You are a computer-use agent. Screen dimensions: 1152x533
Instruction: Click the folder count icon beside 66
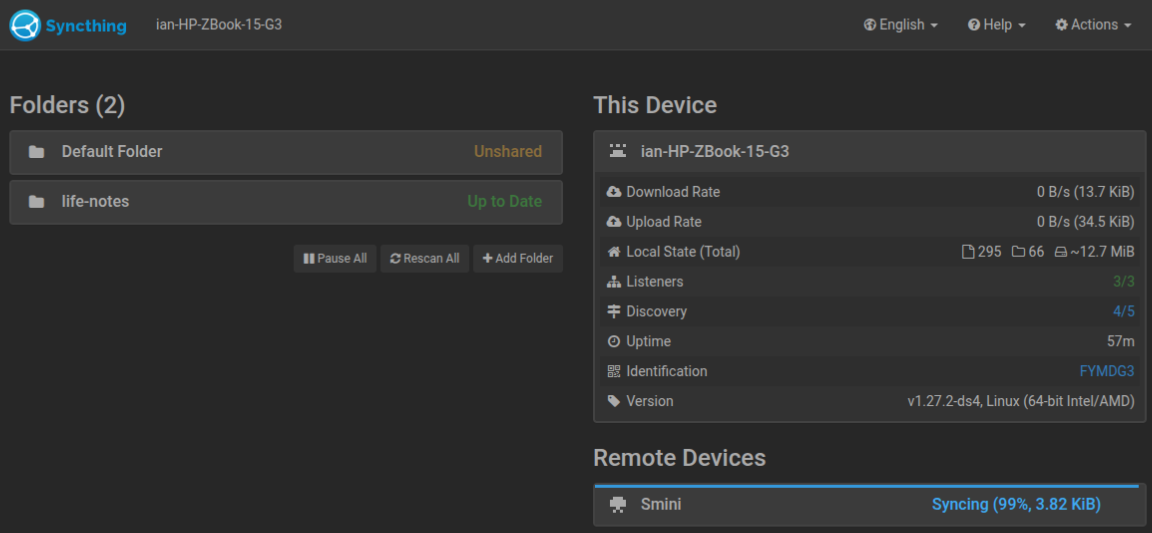[x=1018, y=252]
